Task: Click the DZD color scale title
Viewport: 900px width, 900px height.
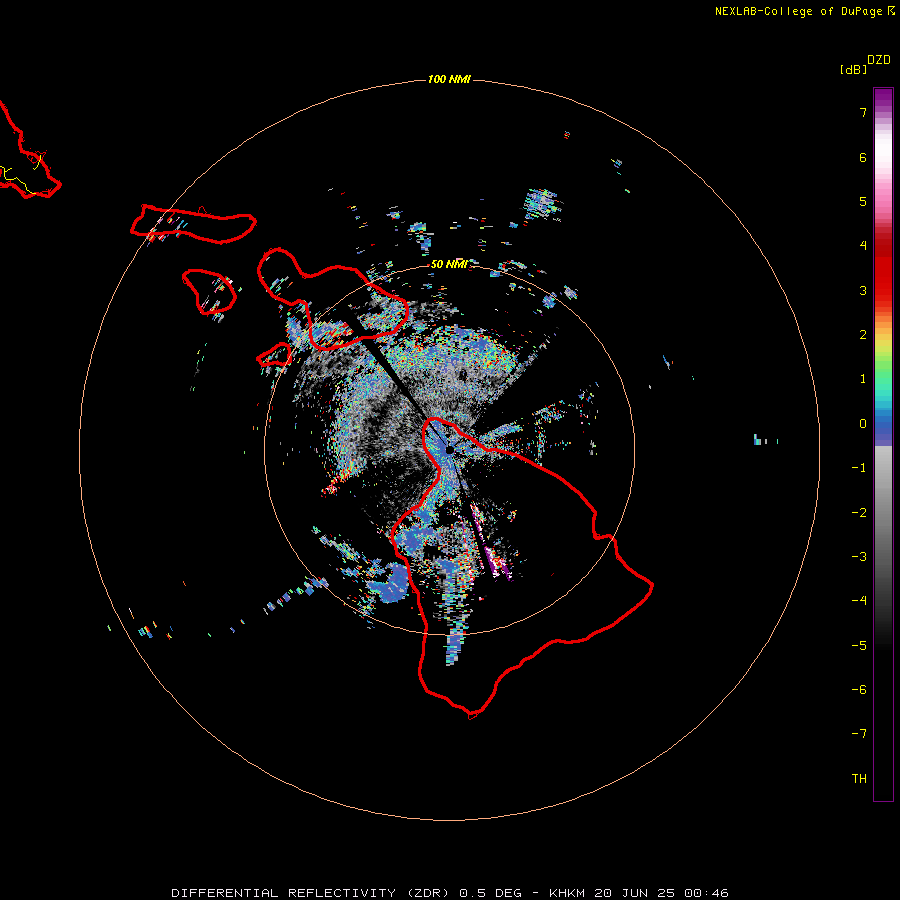Action: pyautogui.click(x=879, y=60)
